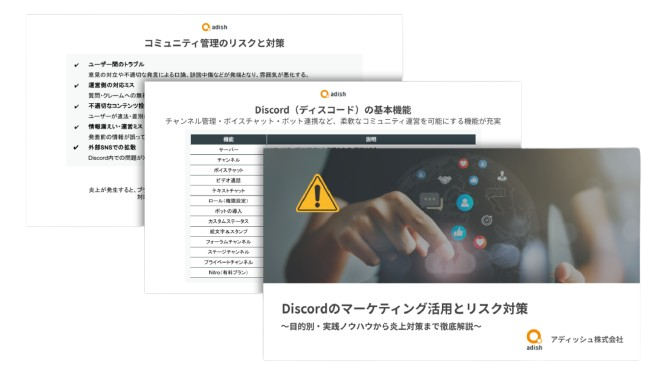Click the blue user icon in the globe
The width and height of the screenshot is (666, 375).
[x=465, y=203]
